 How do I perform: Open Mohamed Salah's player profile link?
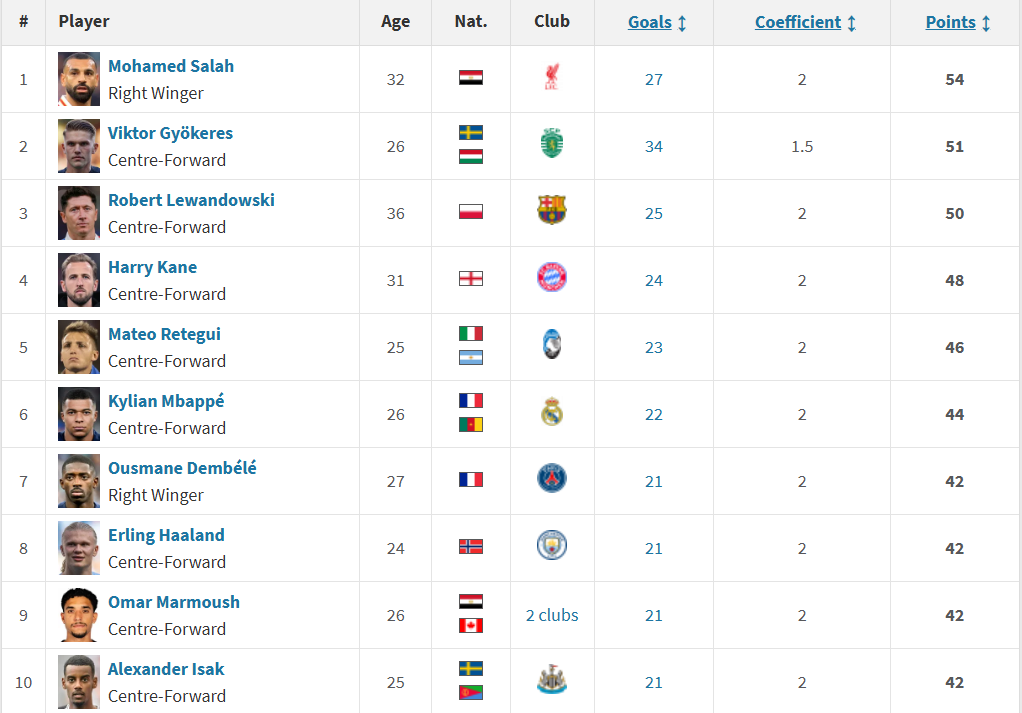(x=171, y=66)
